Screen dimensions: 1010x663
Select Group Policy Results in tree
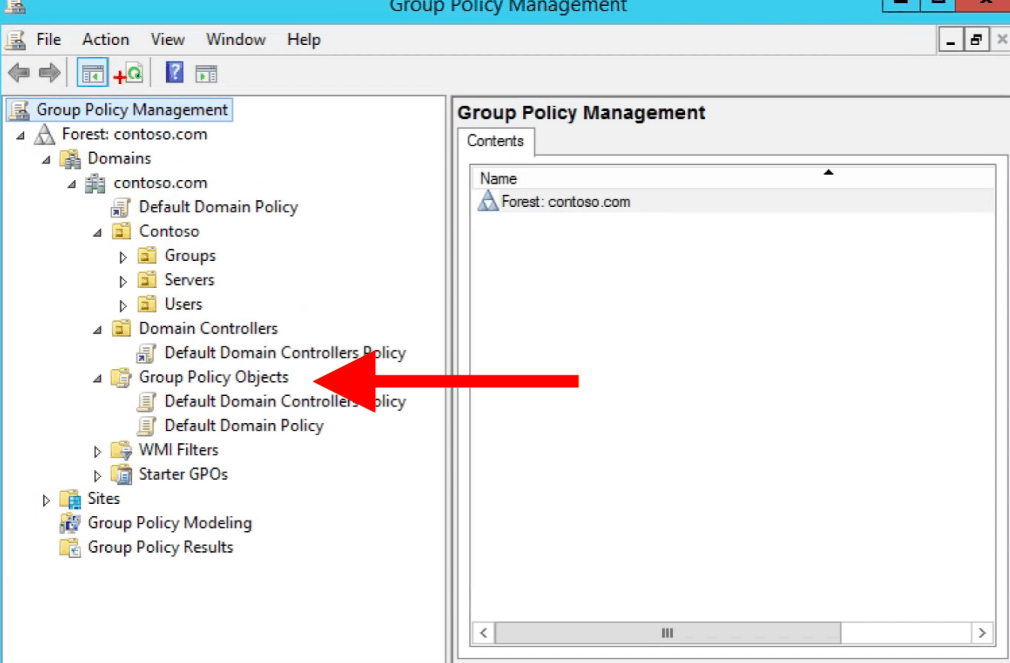pyautogui.click(x=160, y=548)
